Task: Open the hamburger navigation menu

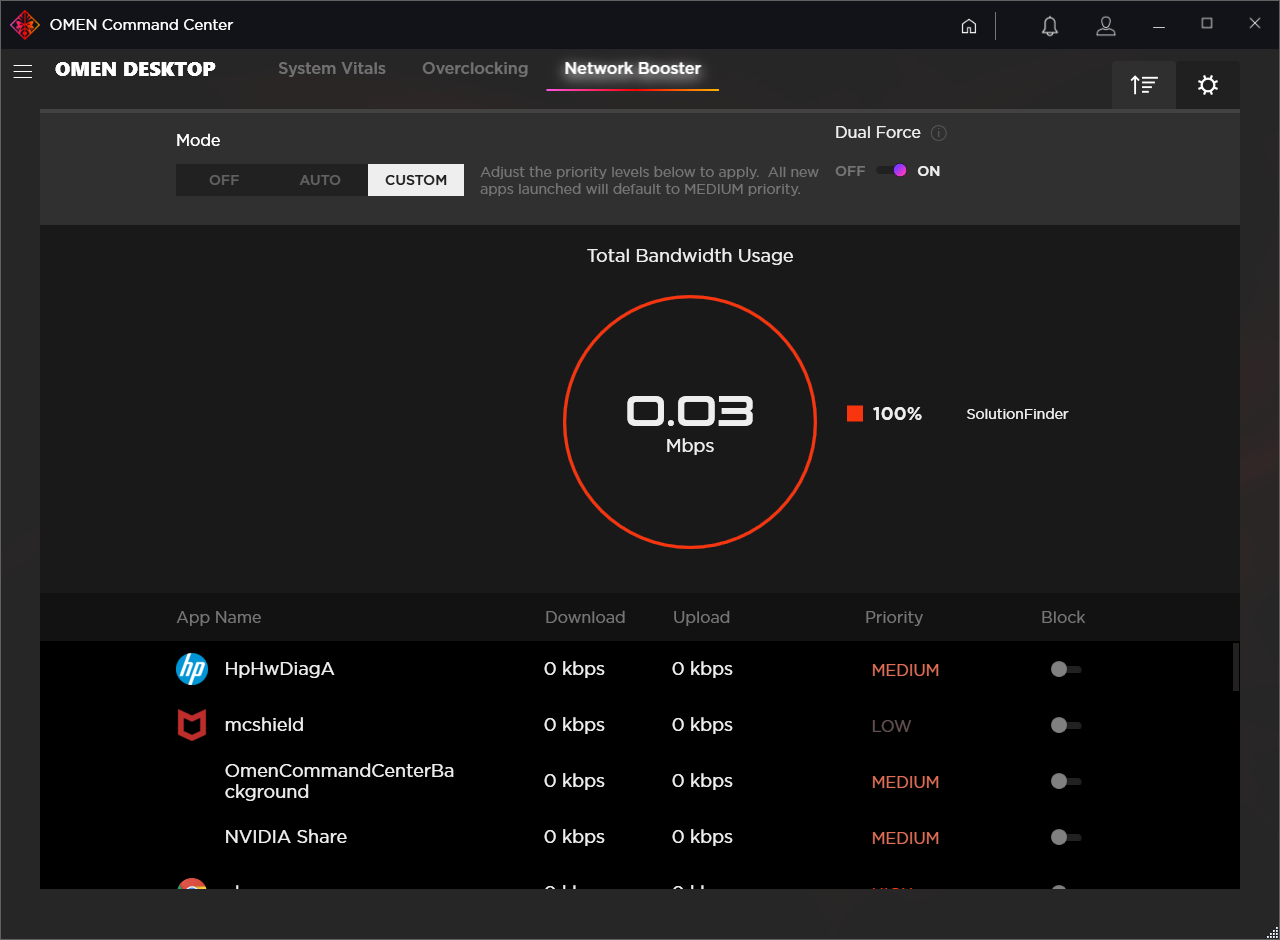Action: click(x=23, y=71)
